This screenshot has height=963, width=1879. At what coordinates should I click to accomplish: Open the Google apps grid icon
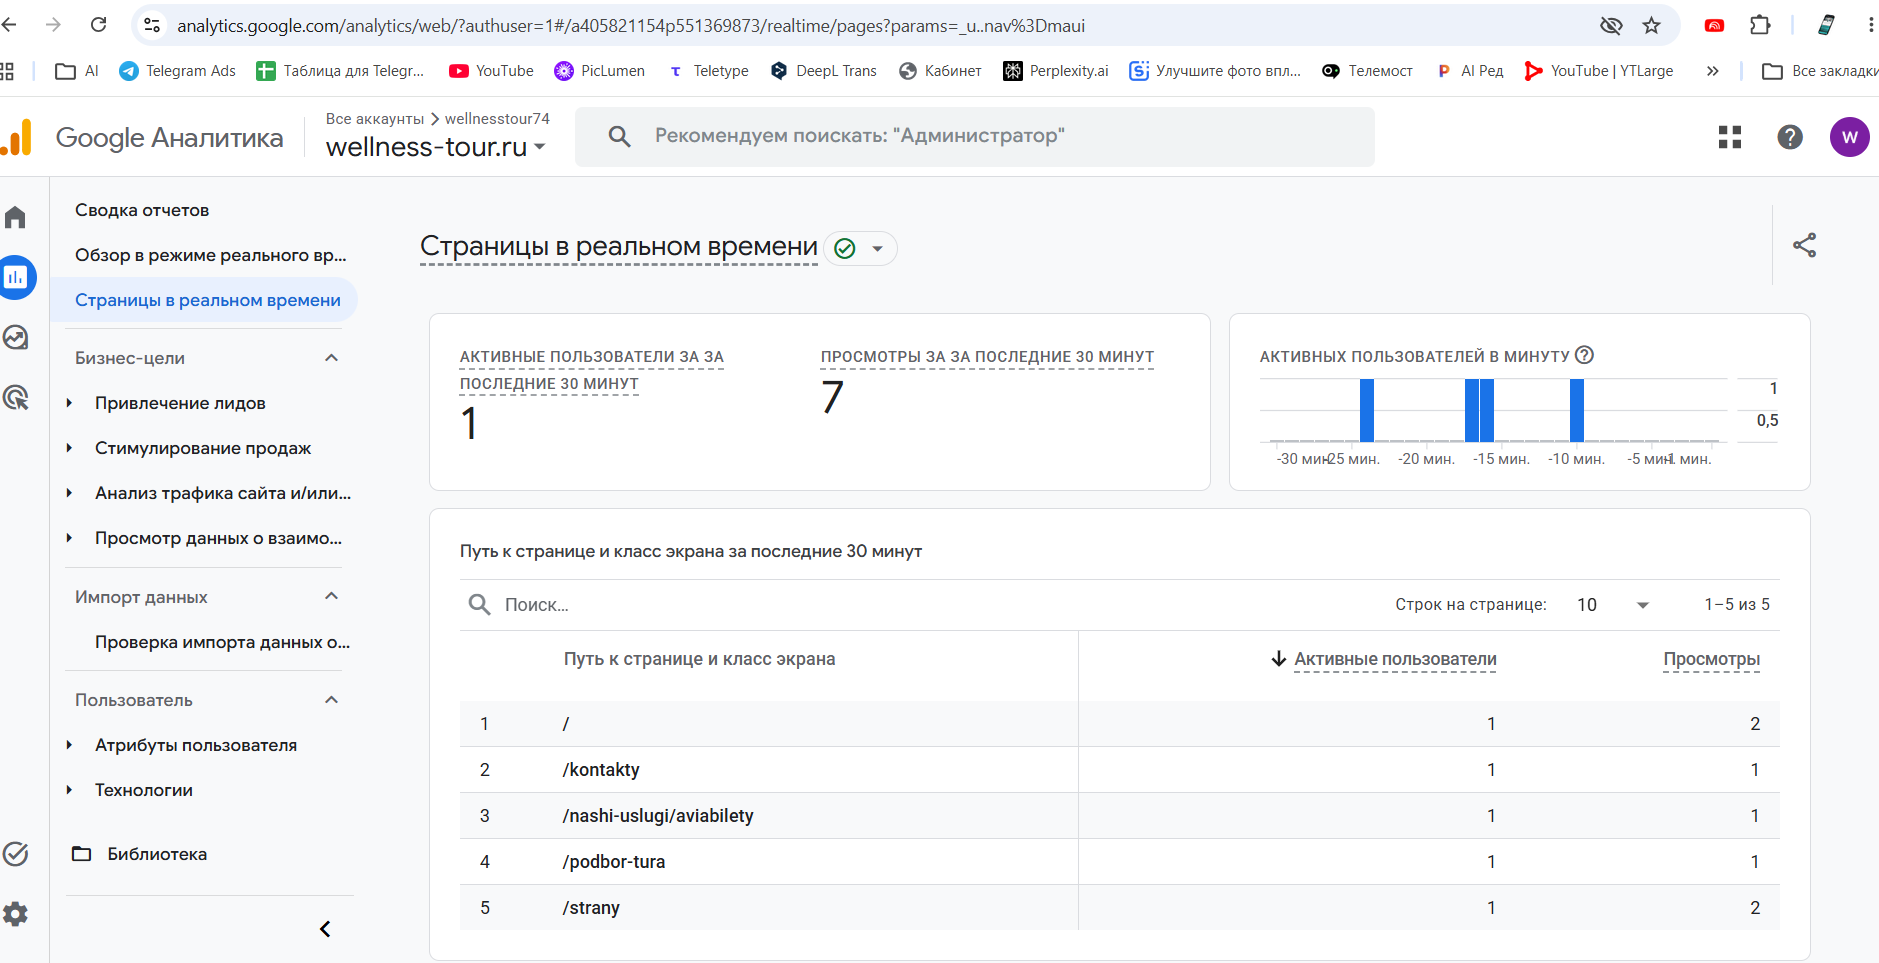pyautogui.click(x=1730, y=137)
